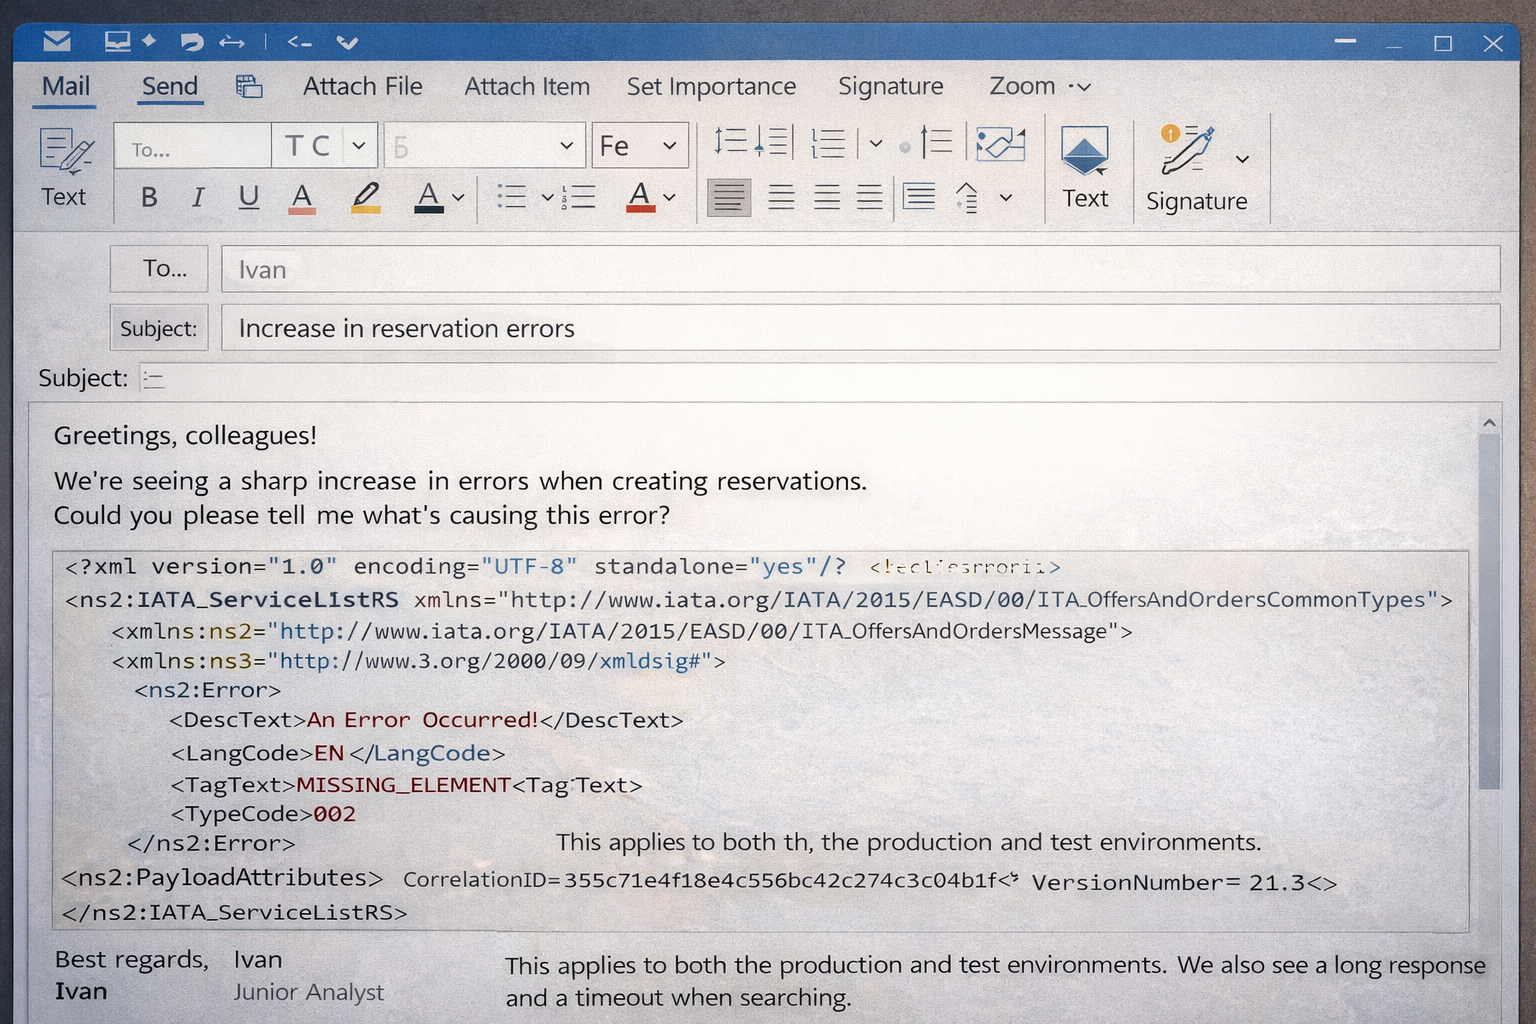Open the Attach Item menu
The width and height of the screenshot is (1536, 1024).
pos(527,86)
